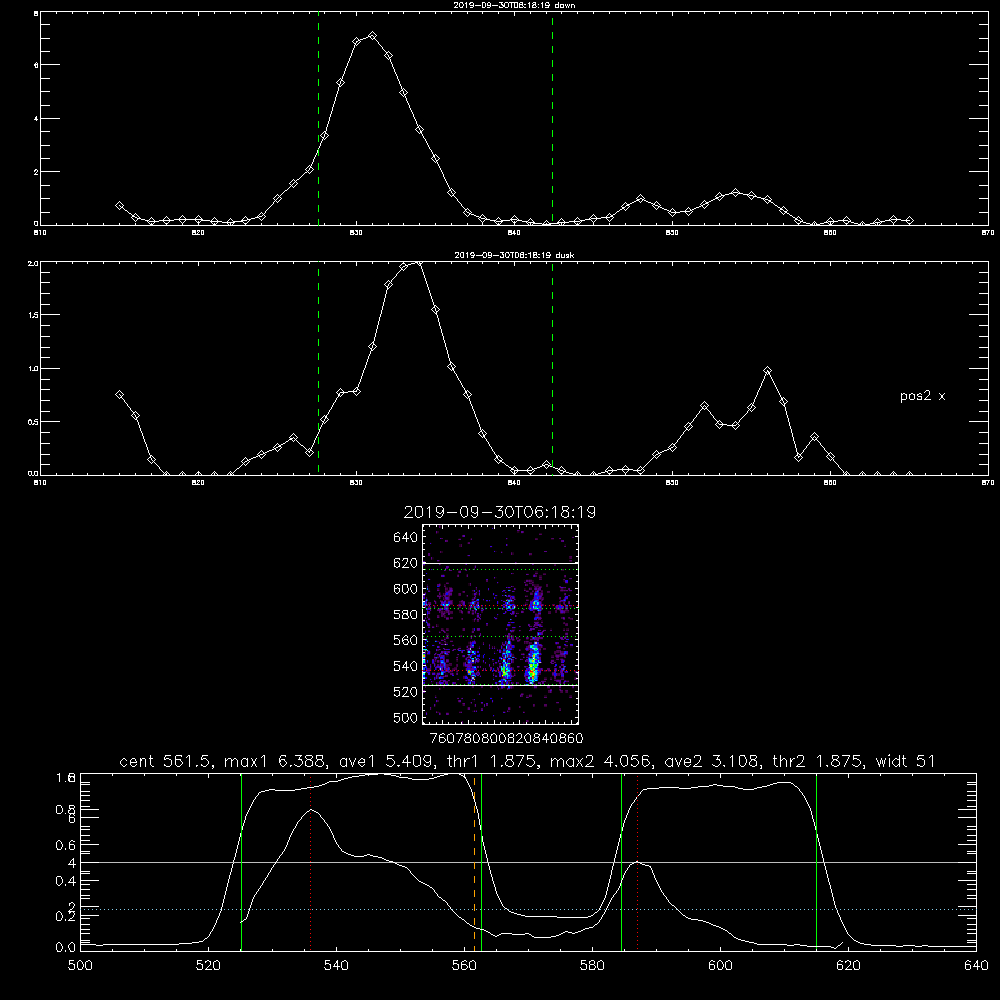Click bottom plot x-axis label '560'
This screenshot has height=1000, width=1000.
point(464,966)
